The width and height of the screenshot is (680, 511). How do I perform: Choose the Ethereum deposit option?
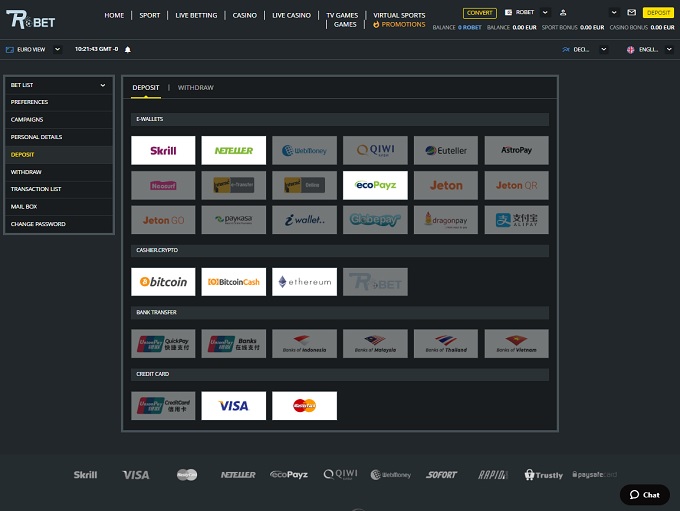pos(304,282)
